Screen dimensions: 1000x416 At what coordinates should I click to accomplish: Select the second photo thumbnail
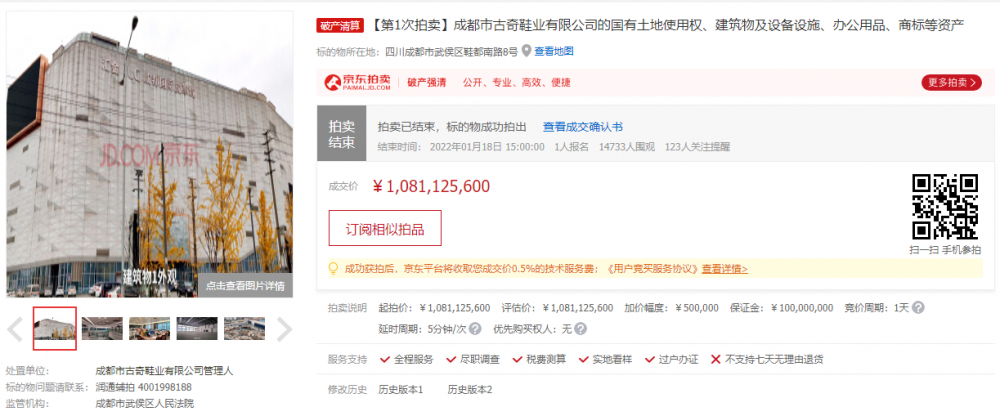tap(102, 329)
